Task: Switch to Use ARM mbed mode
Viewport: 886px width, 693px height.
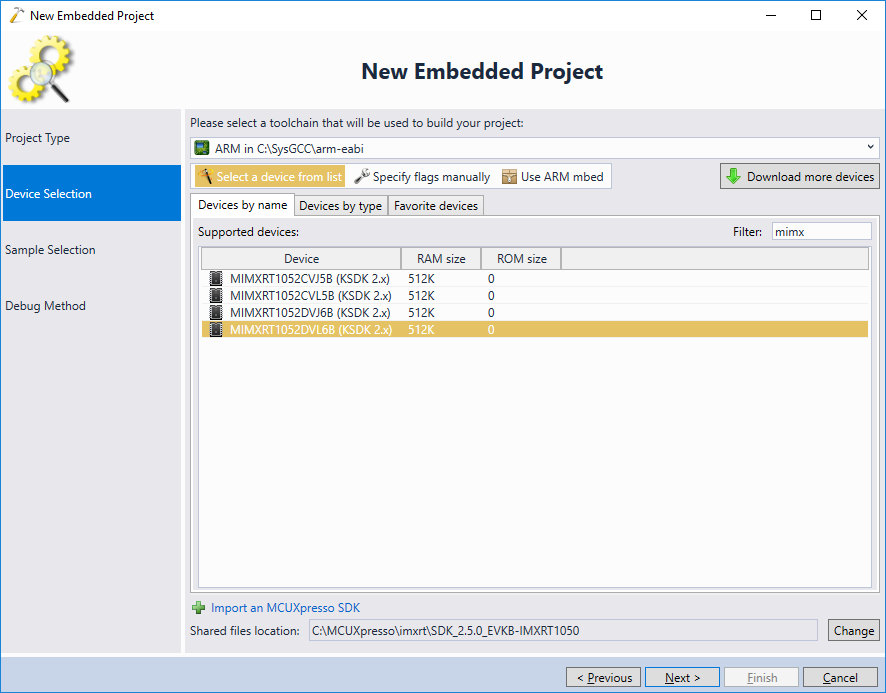Action: click(553, 176)
